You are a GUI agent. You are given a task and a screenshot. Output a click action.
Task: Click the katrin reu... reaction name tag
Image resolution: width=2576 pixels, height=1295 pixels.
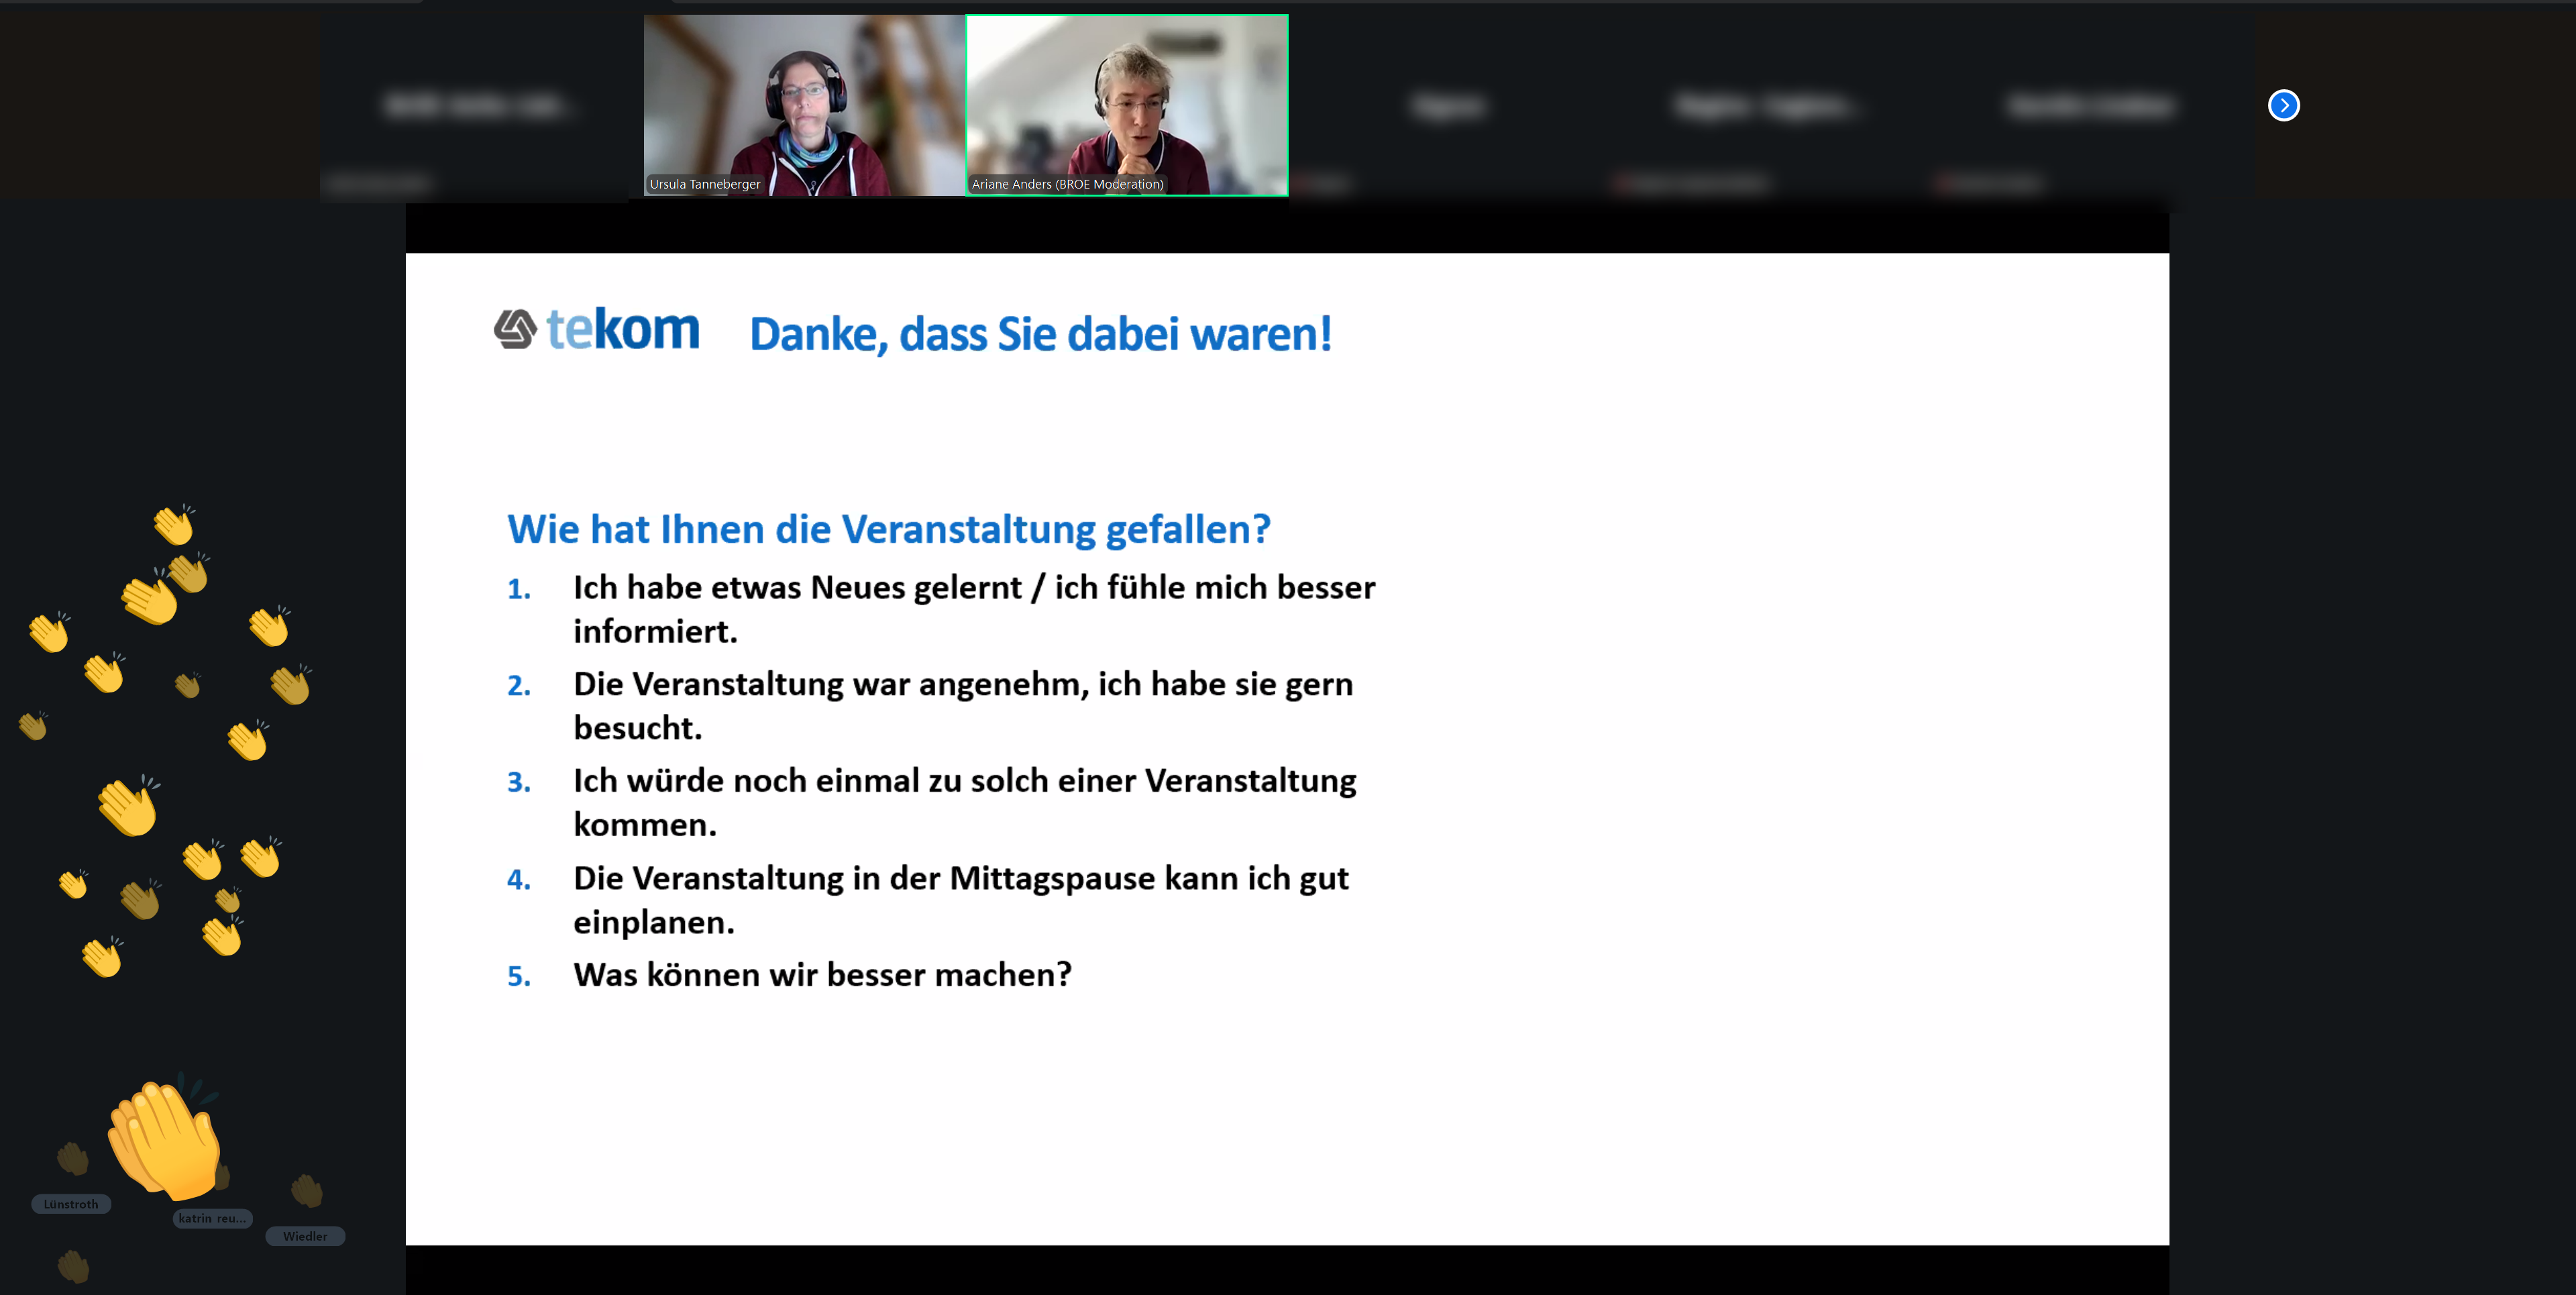click(x=212, y=1218)
